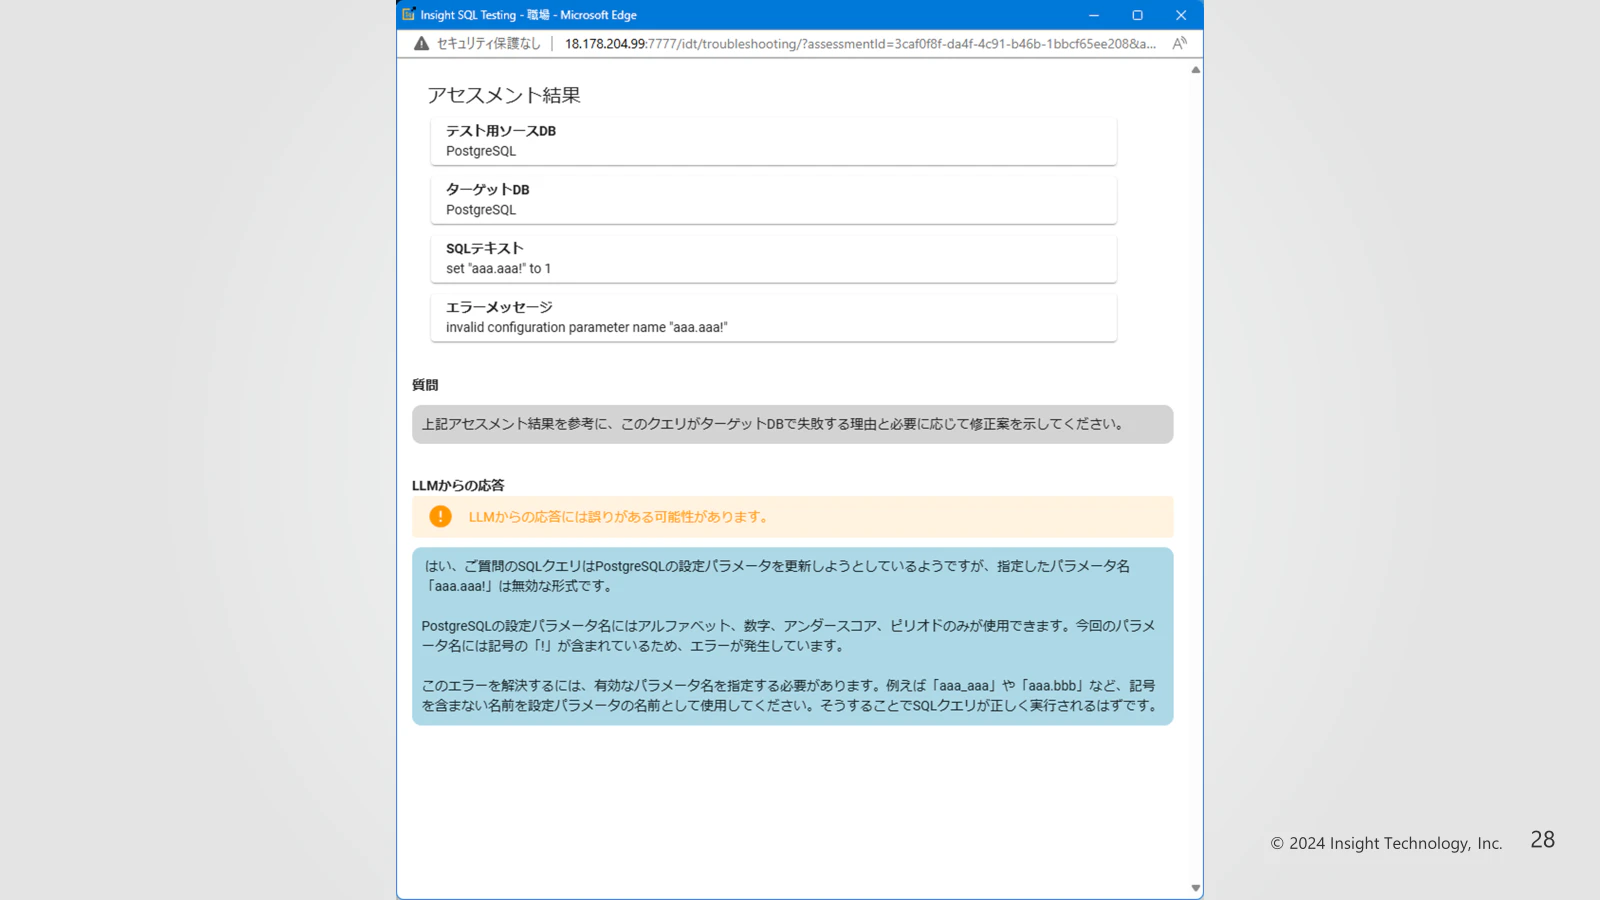Click the orange exclamation warning icon
1600x900 pixels.
click(x=440, y=516)
